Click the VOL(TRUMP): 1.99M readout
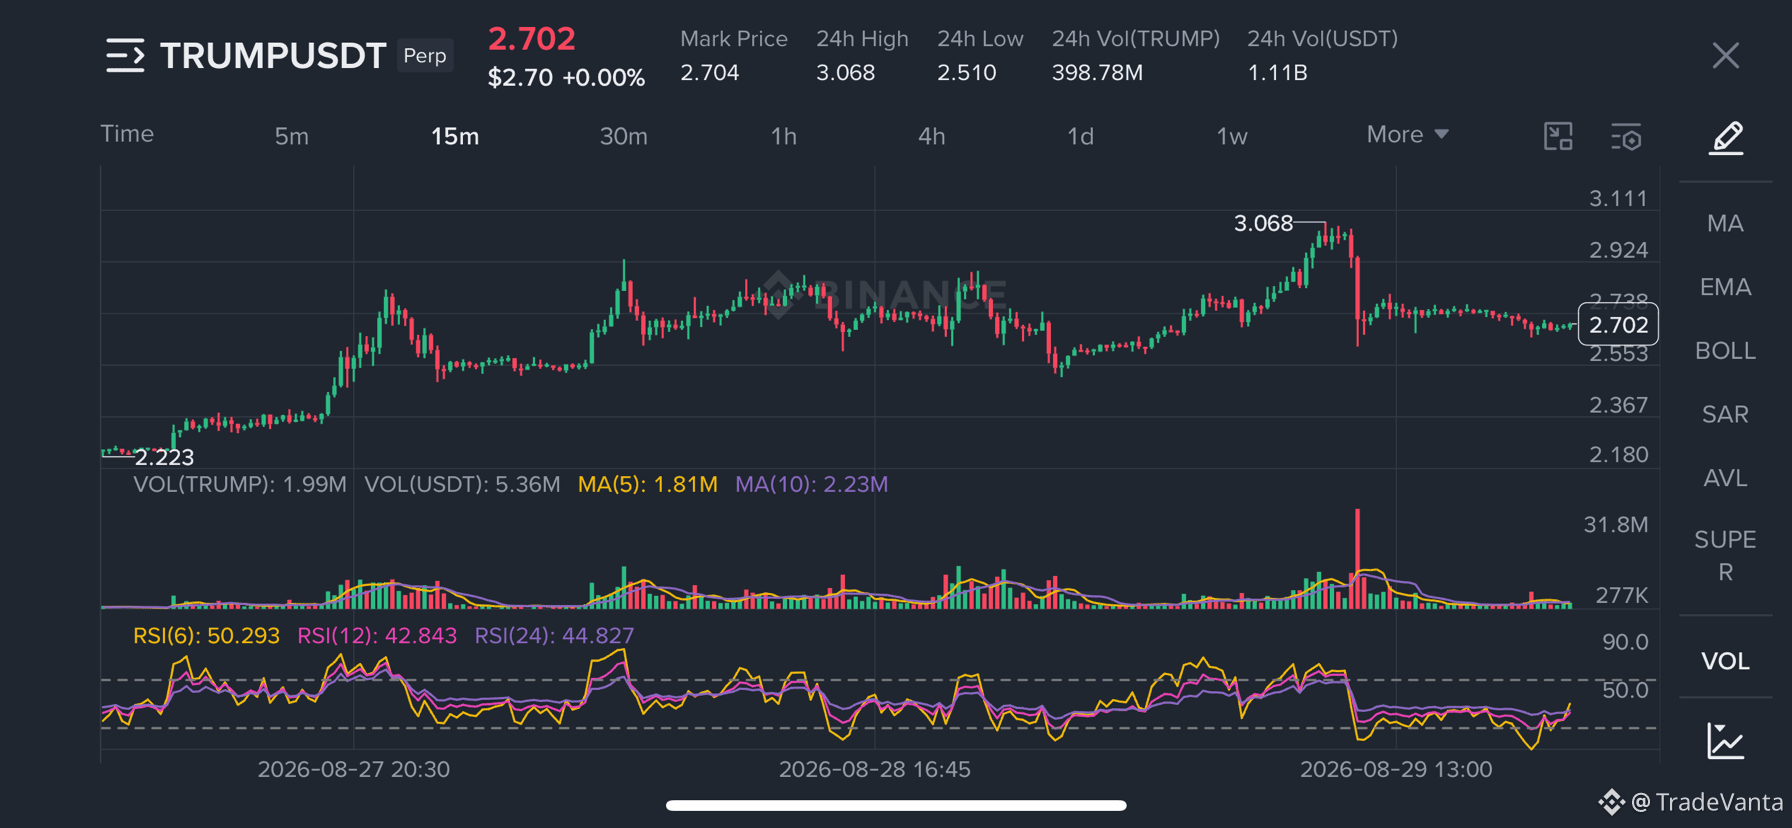The image size is (1792, 828). click(240, 484)
